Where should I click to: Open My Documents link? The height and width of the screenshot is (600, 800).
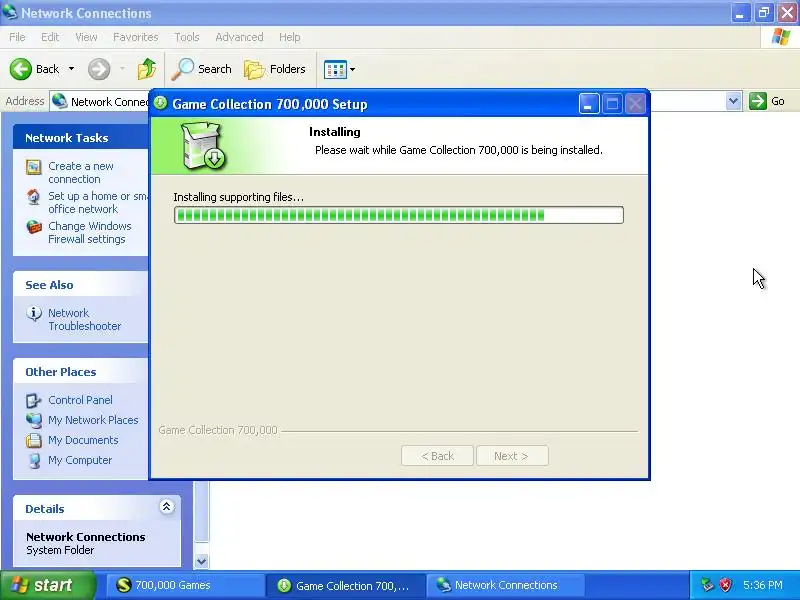click(83, 440)
